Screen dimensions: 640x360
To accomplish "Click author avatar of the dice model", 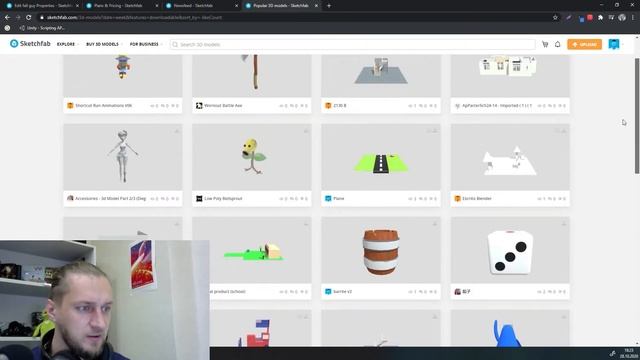I will (x=458, y=291).
